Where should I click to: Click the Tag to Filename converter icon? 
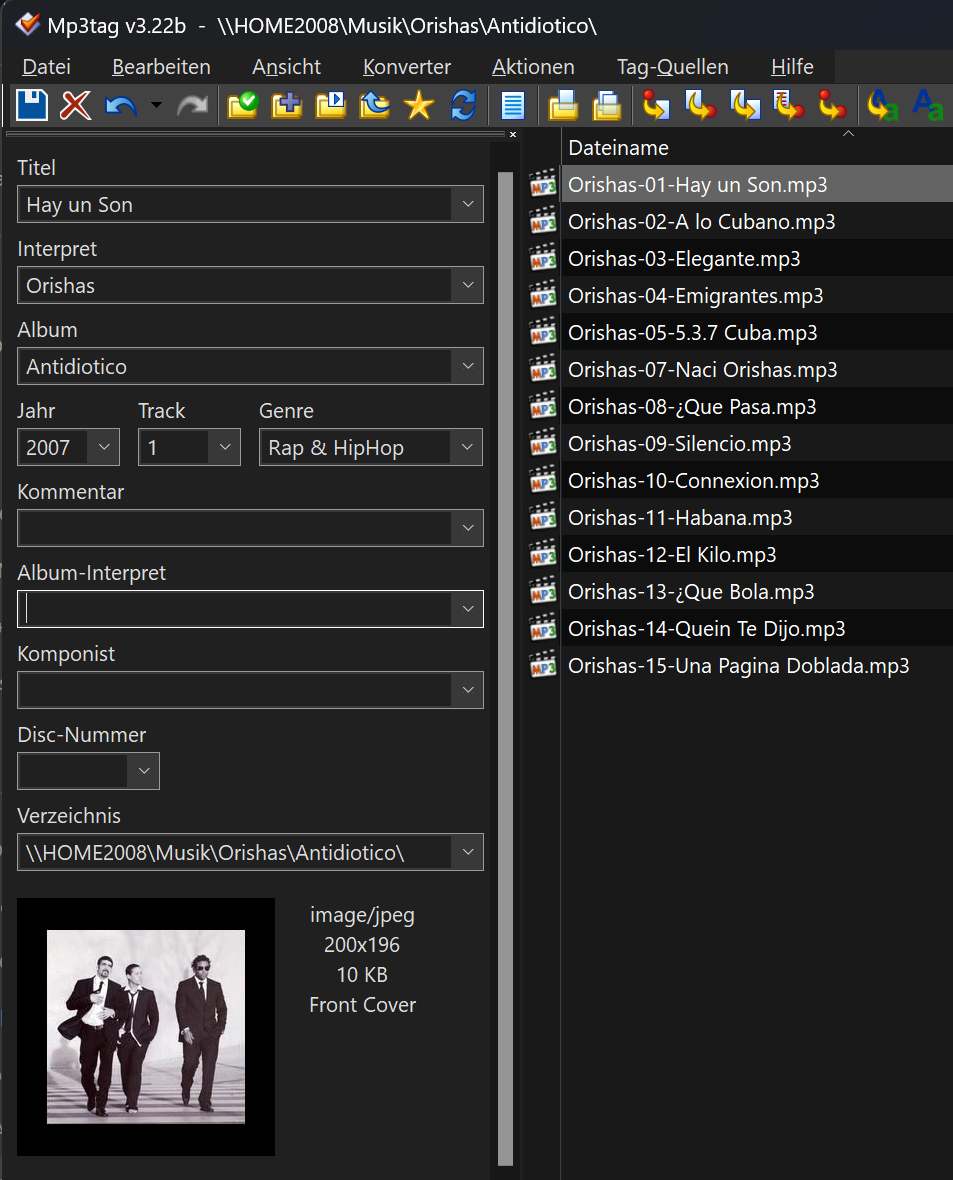(x=656, y=105)
